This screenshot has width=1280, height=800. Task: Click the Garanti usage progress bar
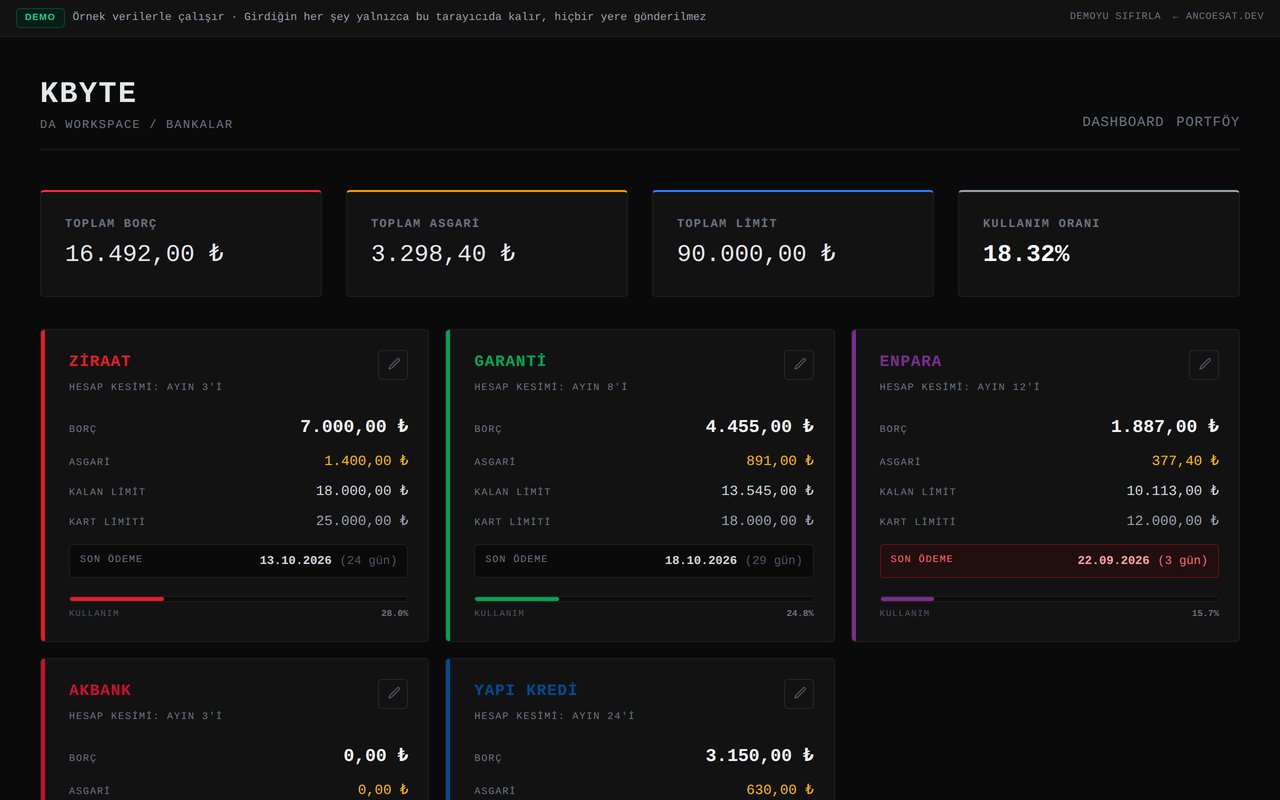click(644, 599)
